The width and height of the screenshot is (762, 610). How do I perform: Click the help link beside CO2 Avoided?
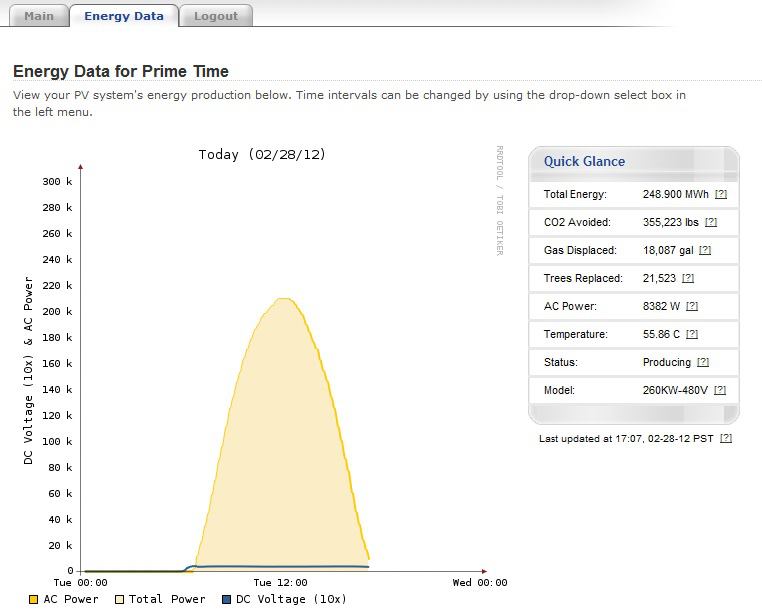[711, 222]
